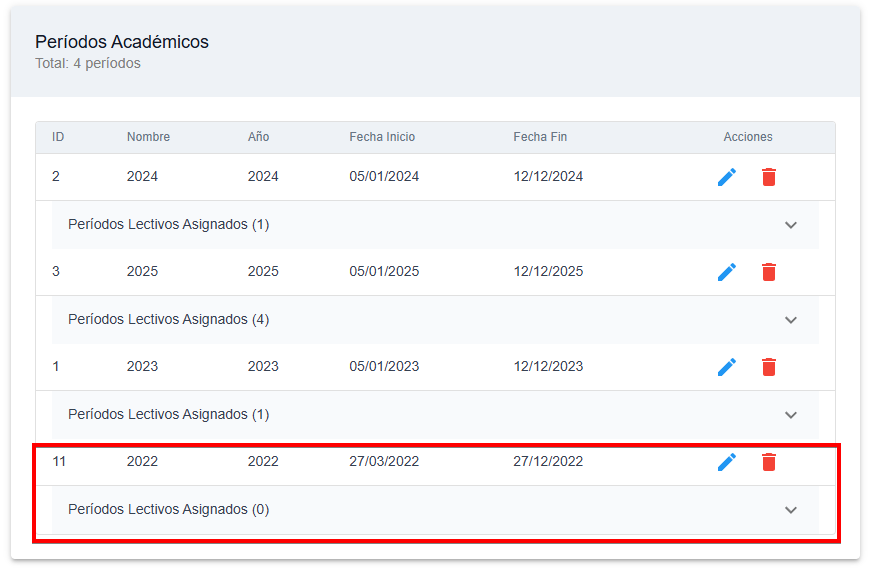This screenshot has height=570, width=872.
Task: Expand Períodos Lectivos Asignados (4) under 2025
Action: coord(435,320)
